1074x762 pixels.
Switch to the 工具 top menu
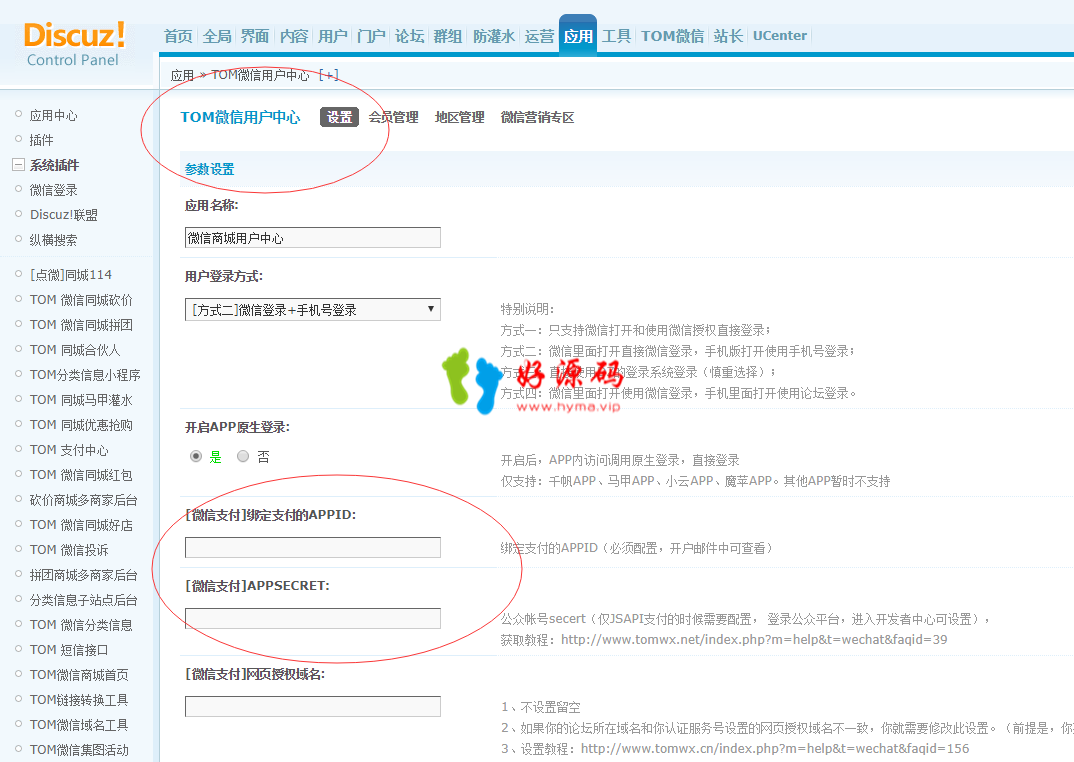[x=616, y=36]
